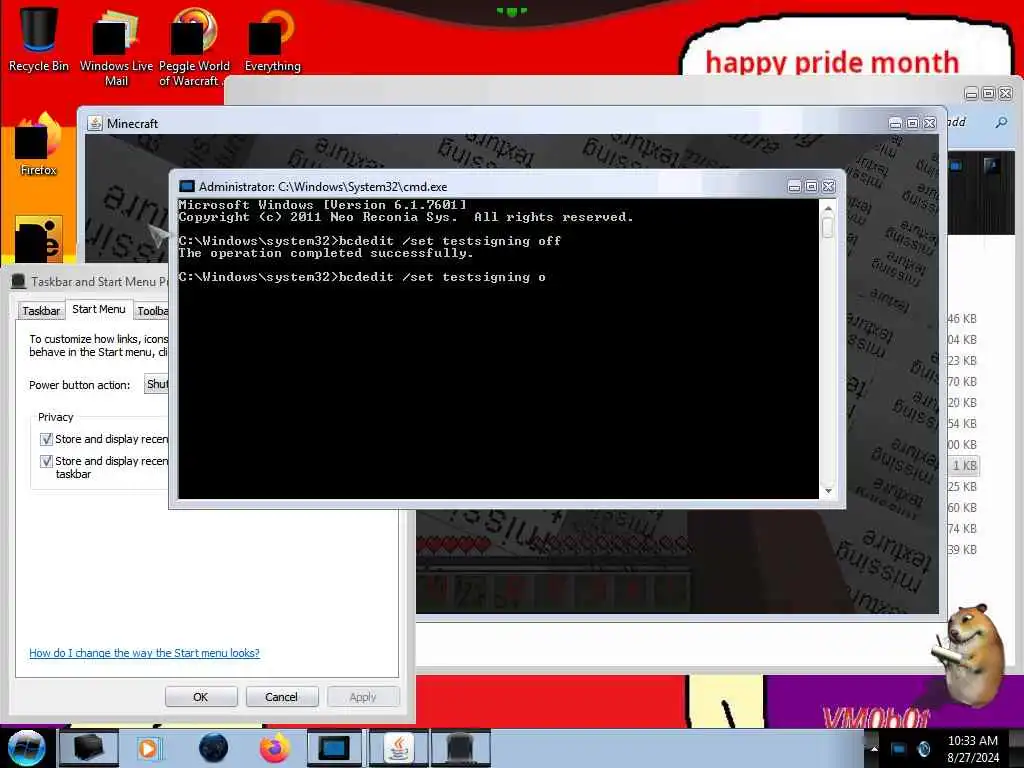1024x768 pixels.
Task: Show hidden system tray icons
Action: tap(874, 748)
